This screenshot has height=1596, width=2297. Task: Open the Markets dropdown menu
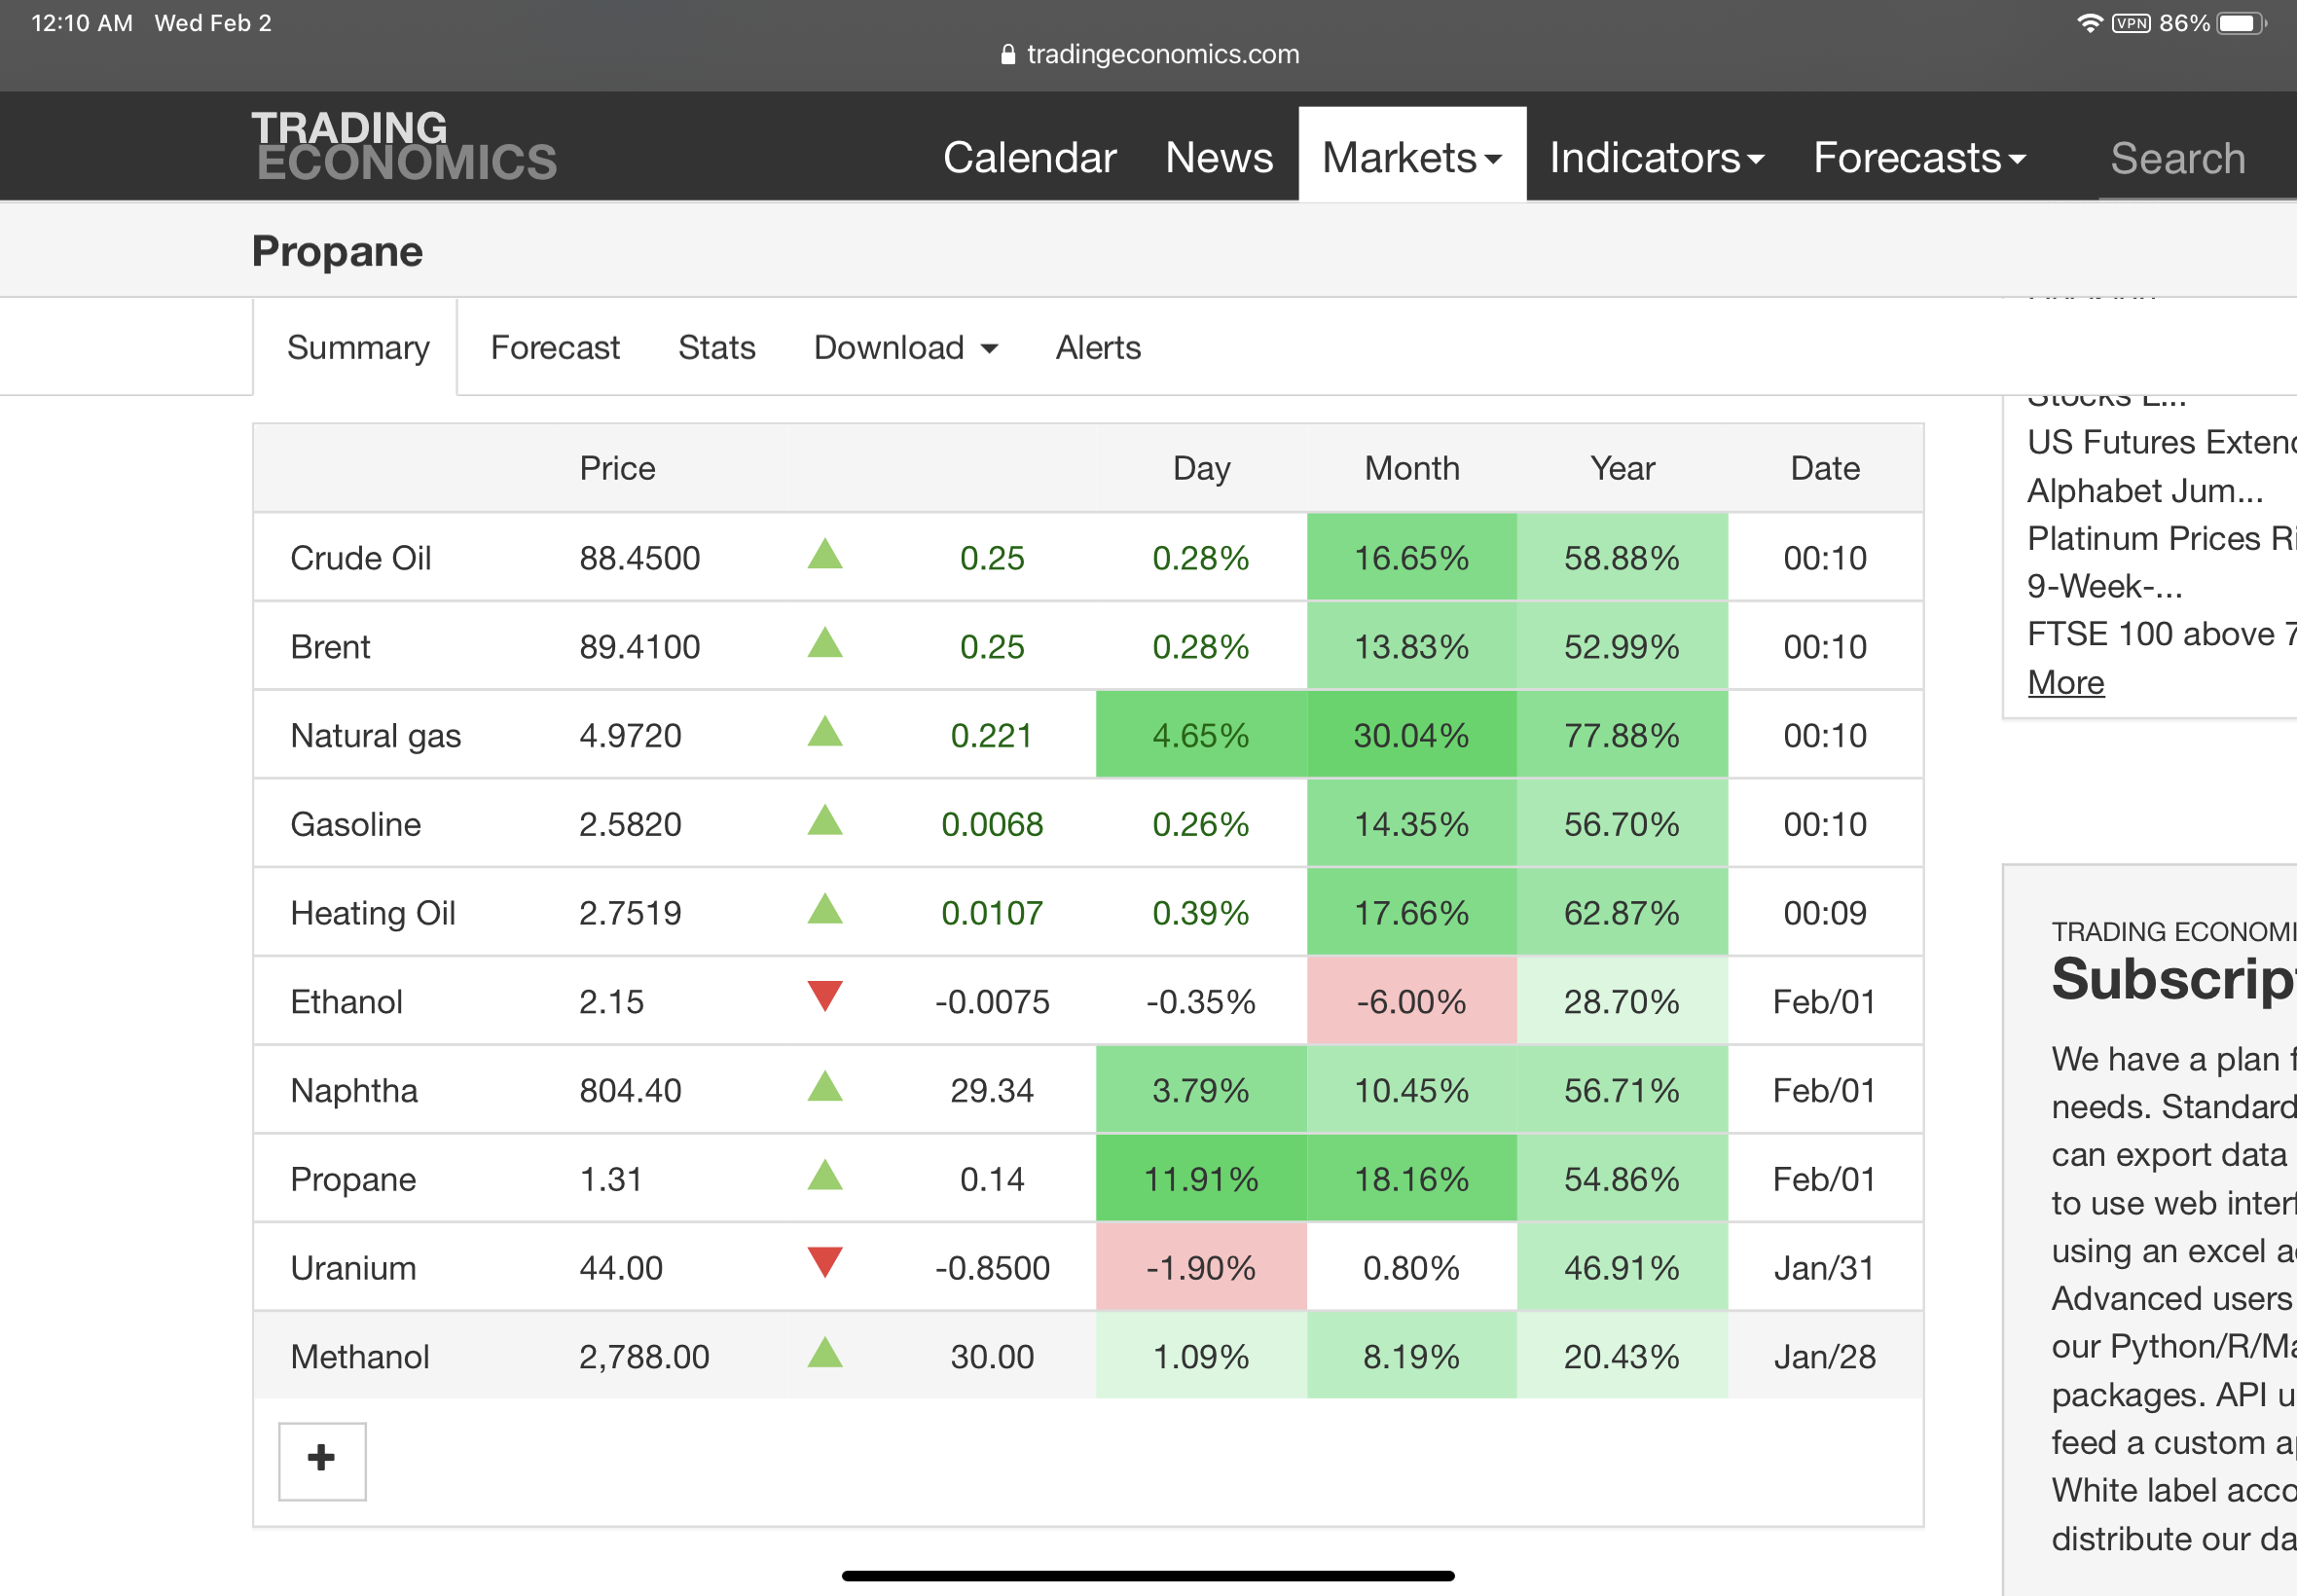(x=1412, y=157)
